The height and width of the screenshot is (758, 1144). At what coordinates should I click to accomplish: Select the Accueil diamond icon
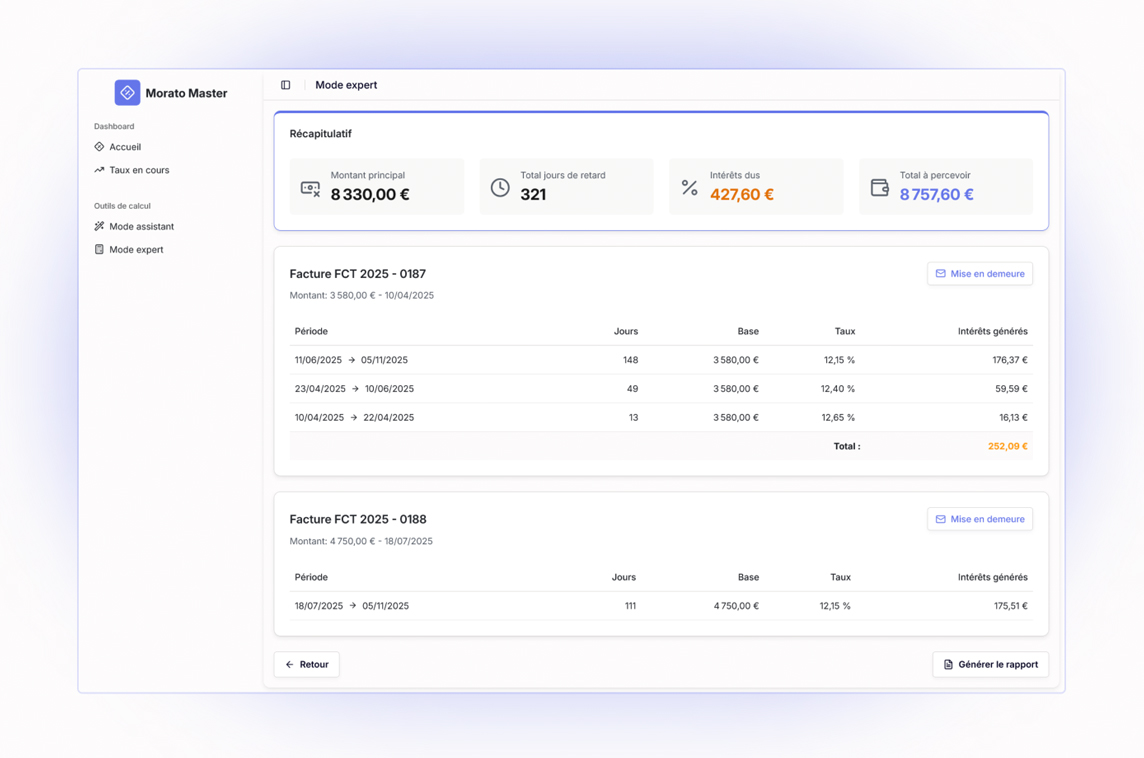pos(101,146)
